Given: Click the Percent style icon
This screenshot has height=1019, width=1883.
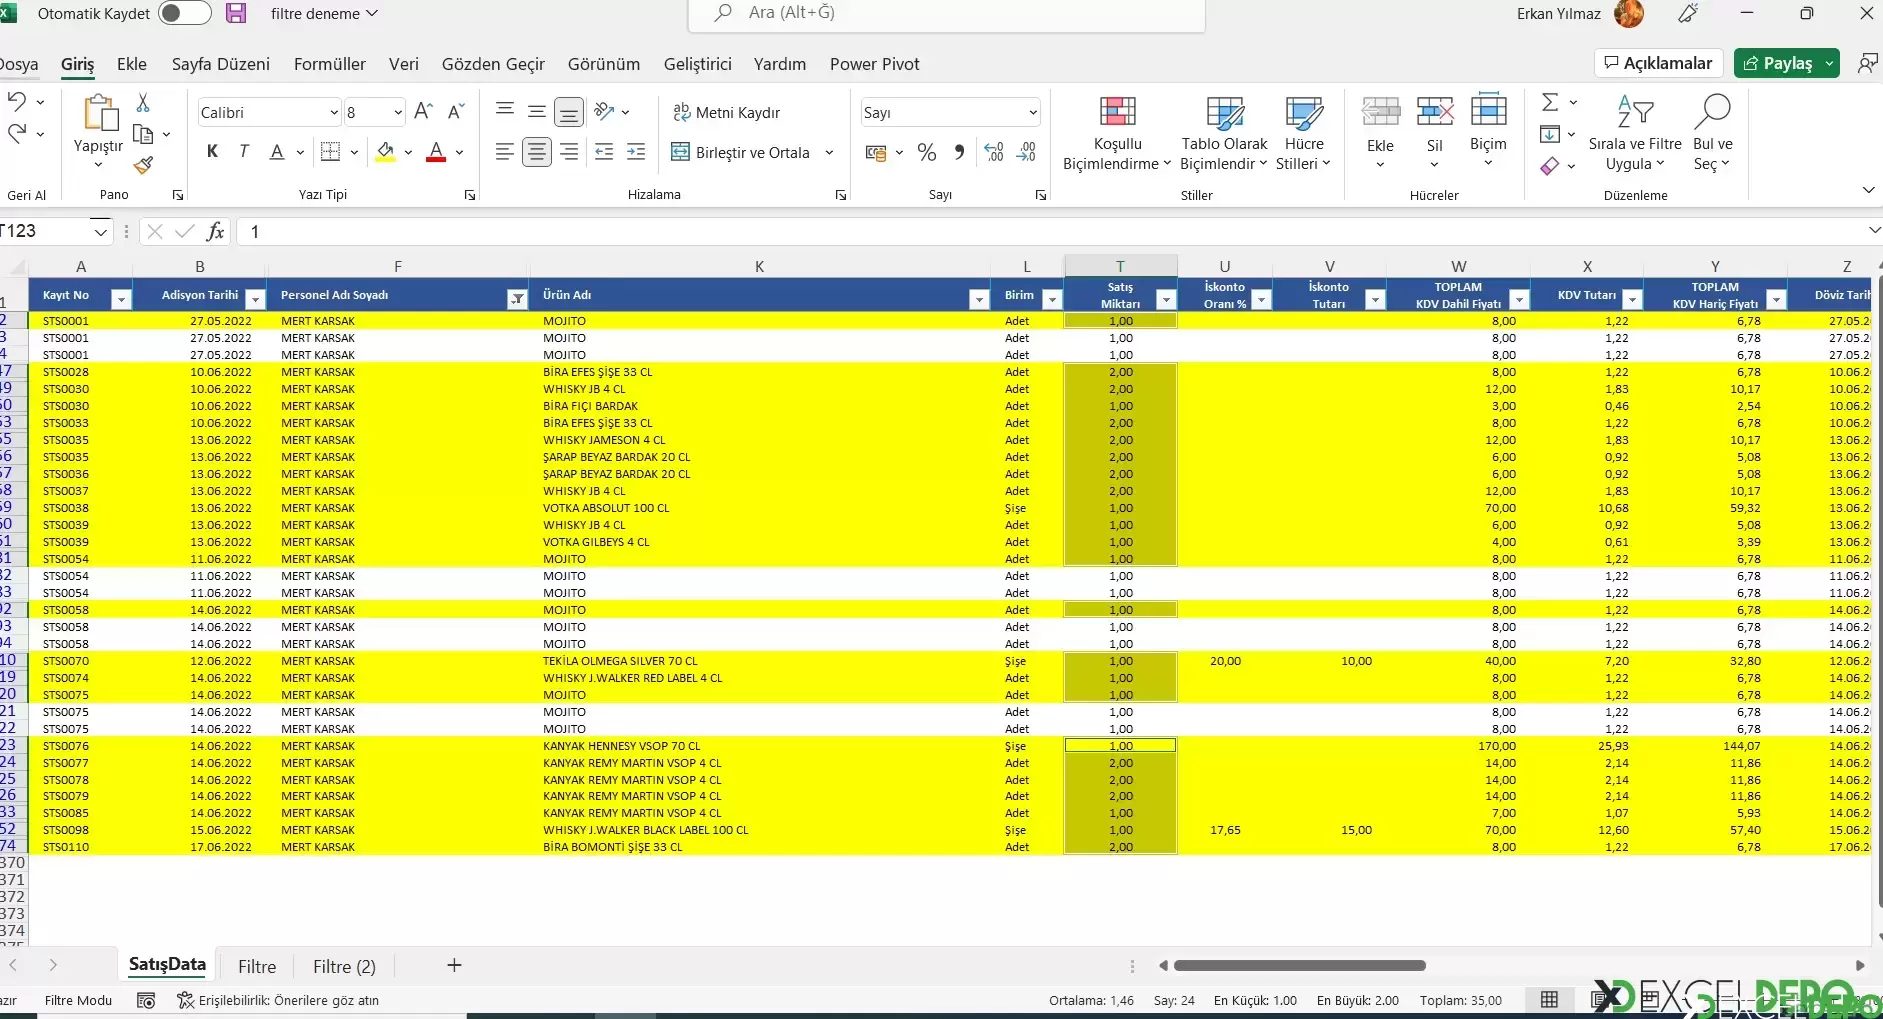Looking at the screenshot, I should click(927, 152).
